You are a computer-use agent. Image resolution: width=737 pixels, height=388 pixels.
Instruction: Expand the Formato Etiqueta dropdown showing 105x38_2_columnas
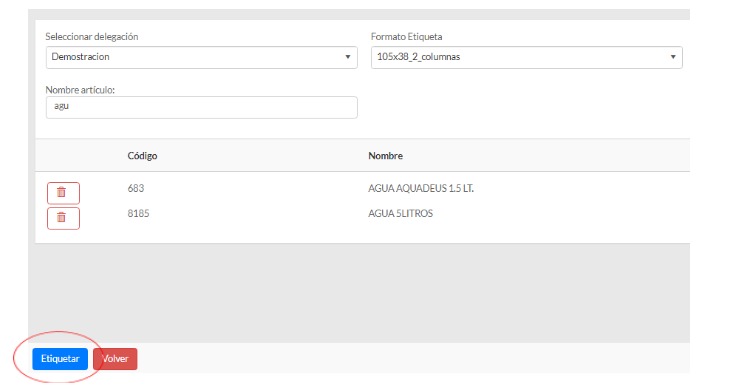526,57
